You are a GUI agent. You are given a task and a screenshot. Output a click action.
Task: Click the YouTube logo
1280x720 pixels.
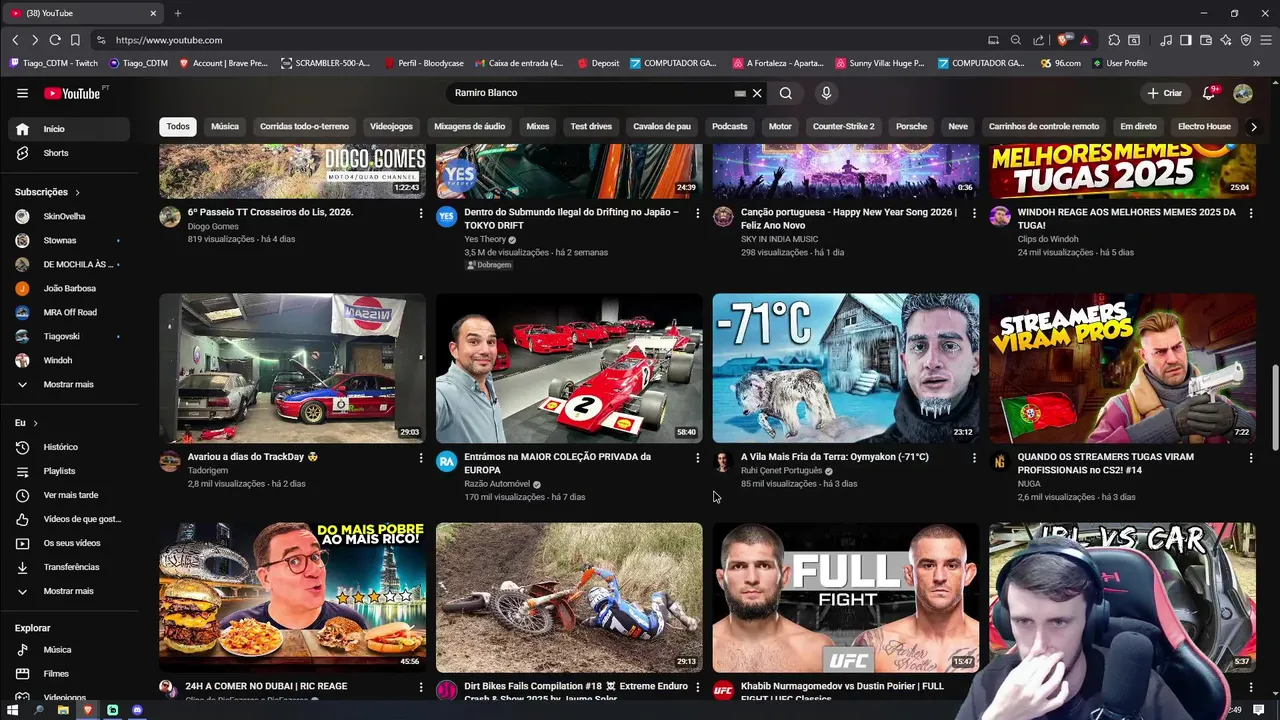[x=73, y=93]
